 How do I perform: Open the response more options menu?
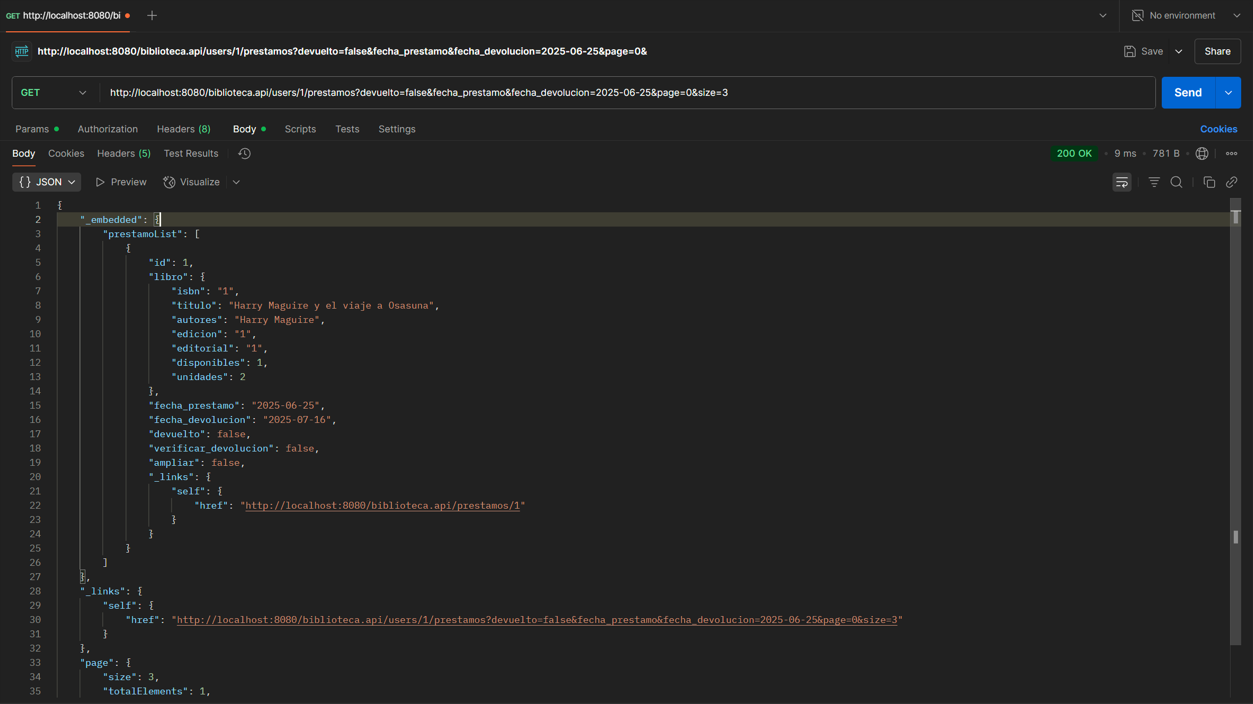1231,154
